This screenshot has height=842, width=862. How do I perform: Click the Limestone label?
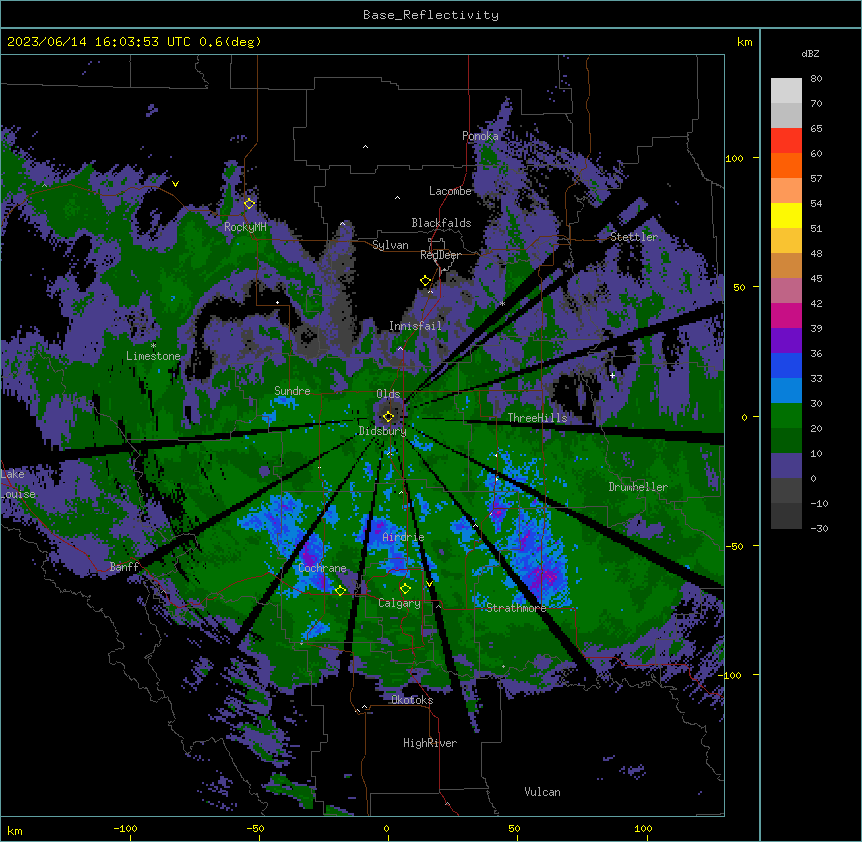point(153,356)
